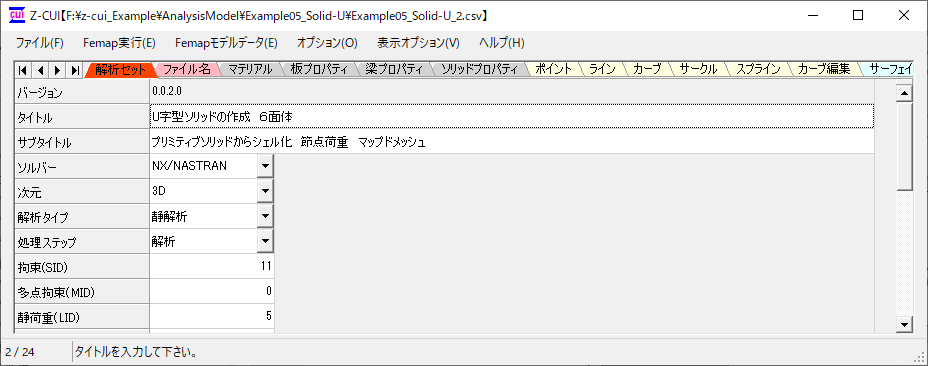The height and width of the screenshot is (366, 928).
Task: Expand the 解析タイプ dropdown arrow
Action: 266,216
